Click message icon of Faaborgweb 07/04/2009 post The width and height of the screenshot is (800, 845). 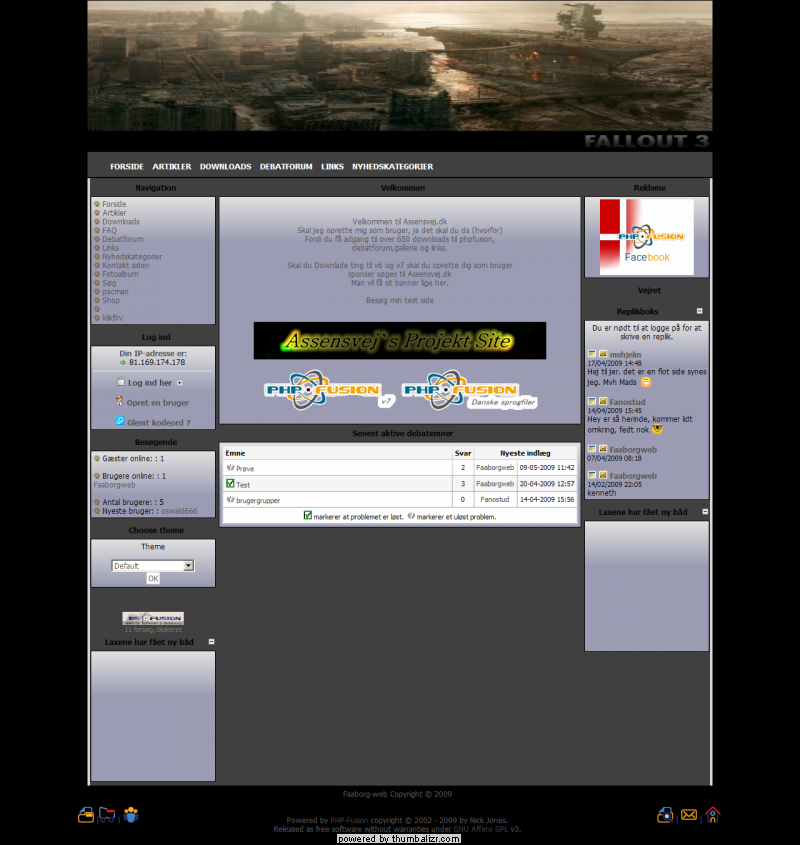pyautogui.click(x=603, y=449)
